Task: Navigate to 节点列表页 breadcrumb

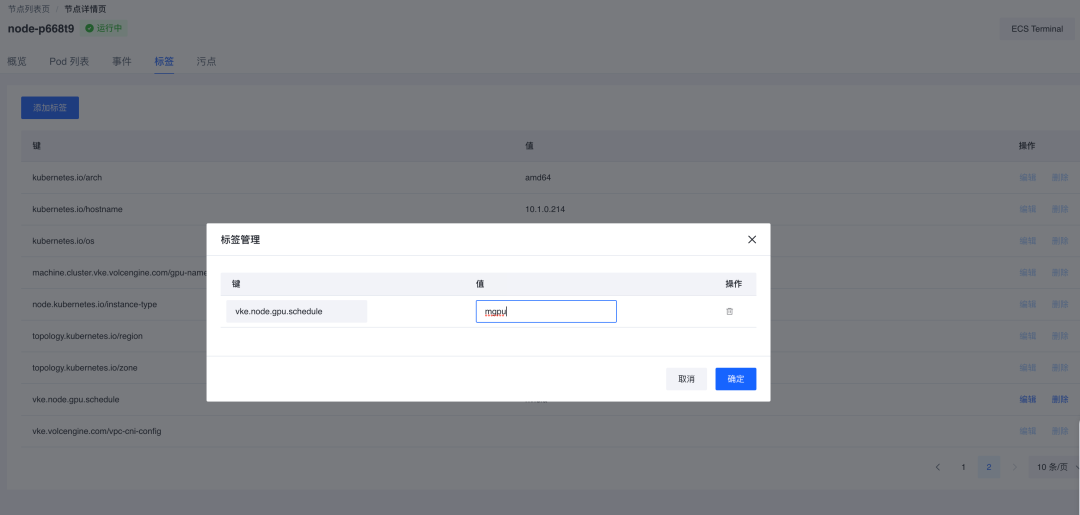Action: [x=30, y=8]
